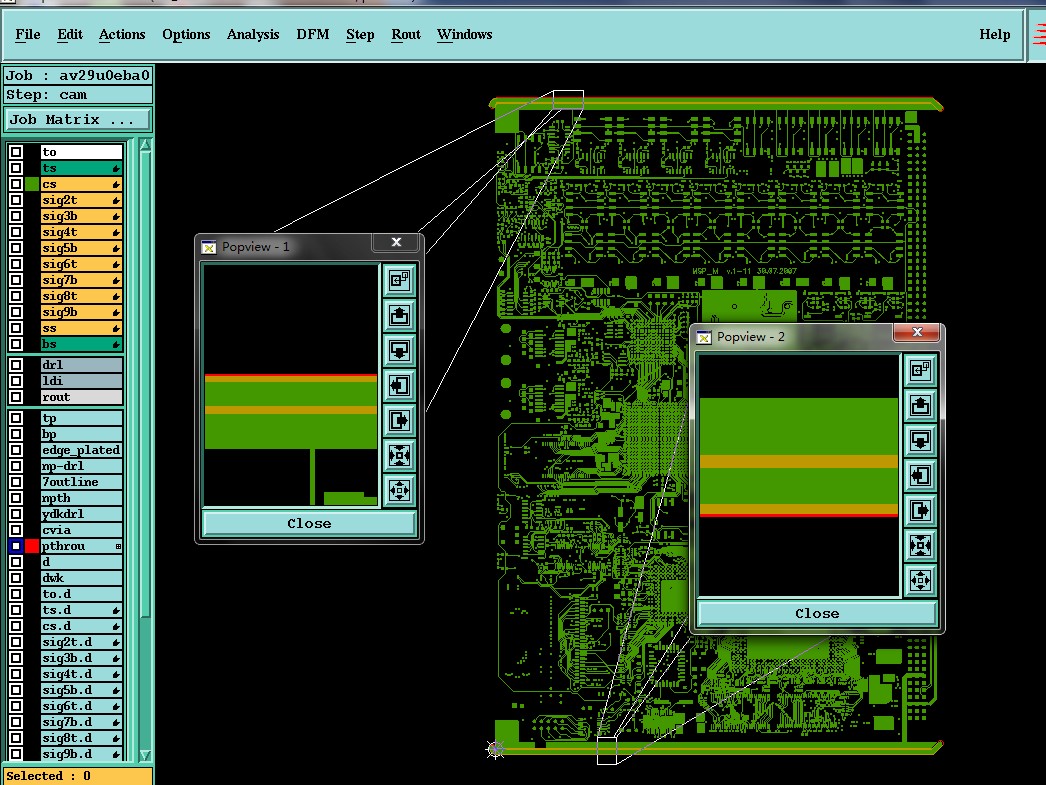Click the small arrow marker on sig4t.d row
Screen dimensions: 1046x785
point(116,674)
